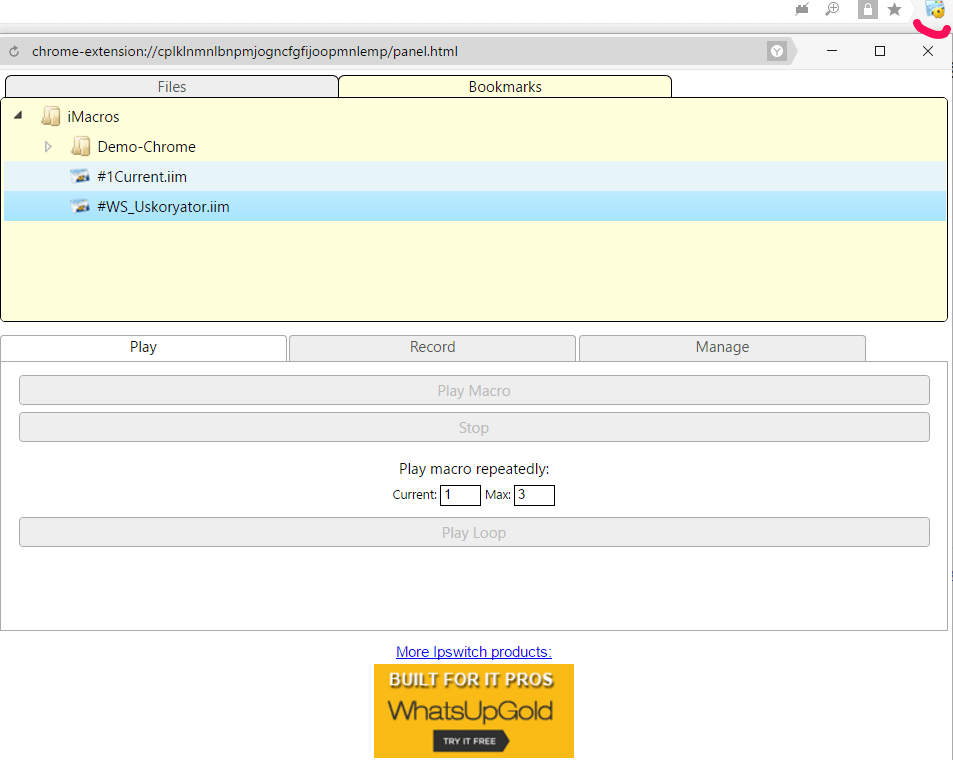Click the Yandex Y badge in address bar
The width and height of the screenshot is (953, 760).
[x=777, y=52]
